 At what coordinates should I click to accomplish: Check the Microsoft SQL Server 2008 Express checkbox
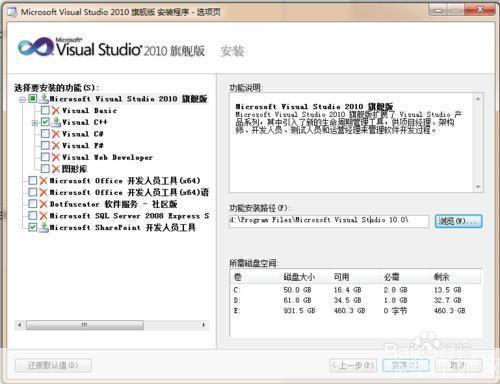tap(32, 216)
